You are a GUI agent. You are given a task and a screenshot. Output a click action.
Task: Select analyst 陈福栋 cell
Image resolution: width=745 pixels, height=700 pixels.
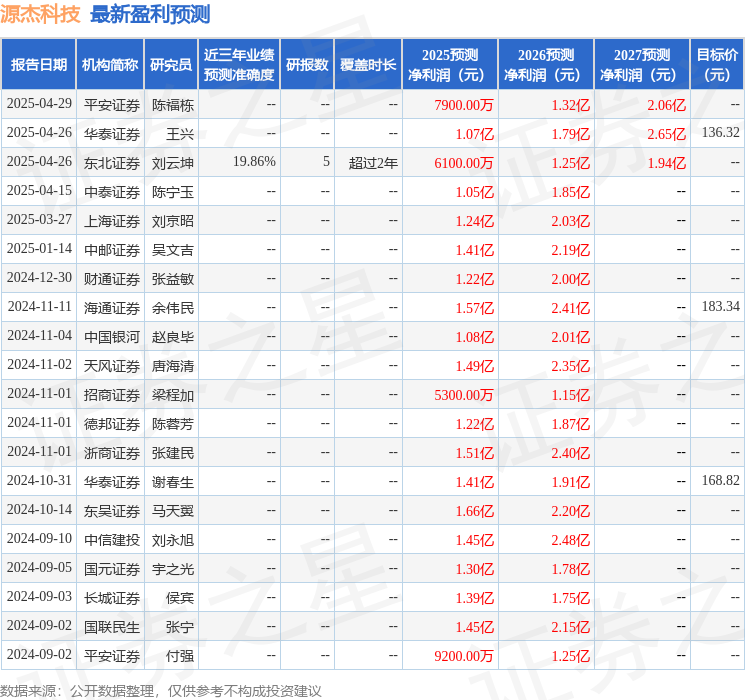[x=171, y=104]
